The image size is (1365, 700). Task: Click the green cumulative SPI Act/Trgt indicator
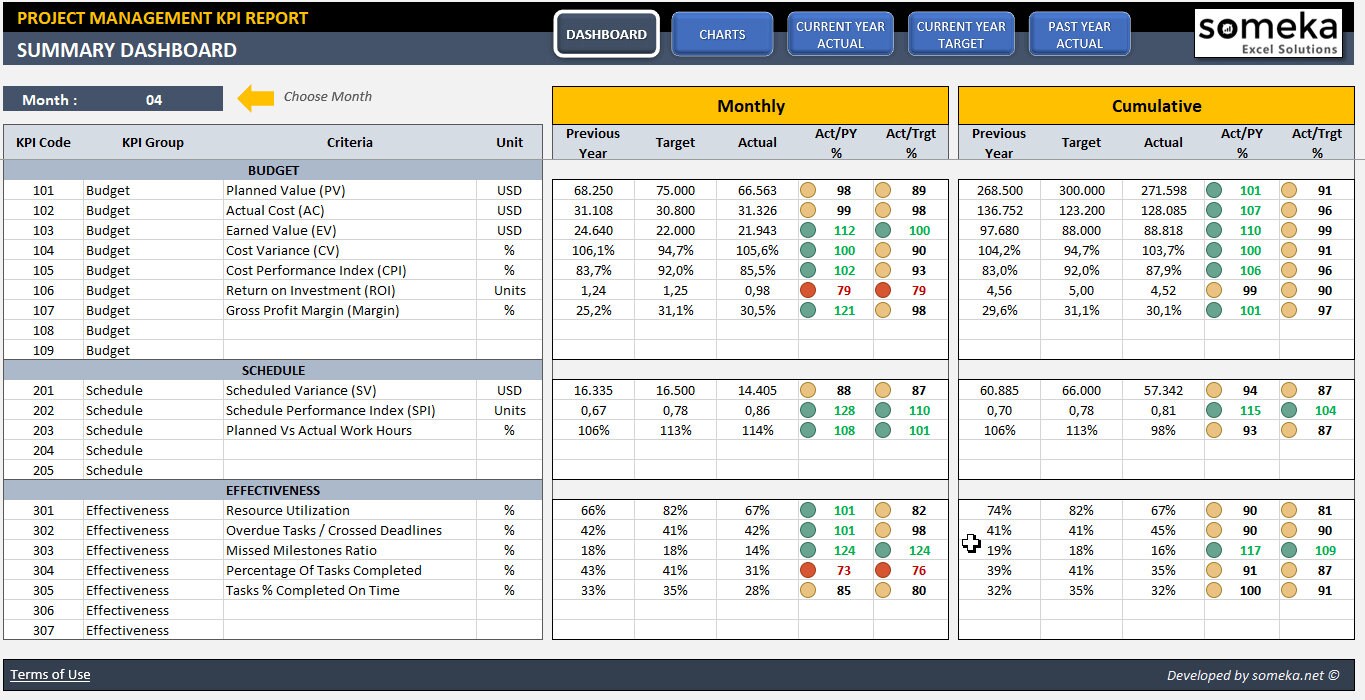click(x=1289, y=410)
